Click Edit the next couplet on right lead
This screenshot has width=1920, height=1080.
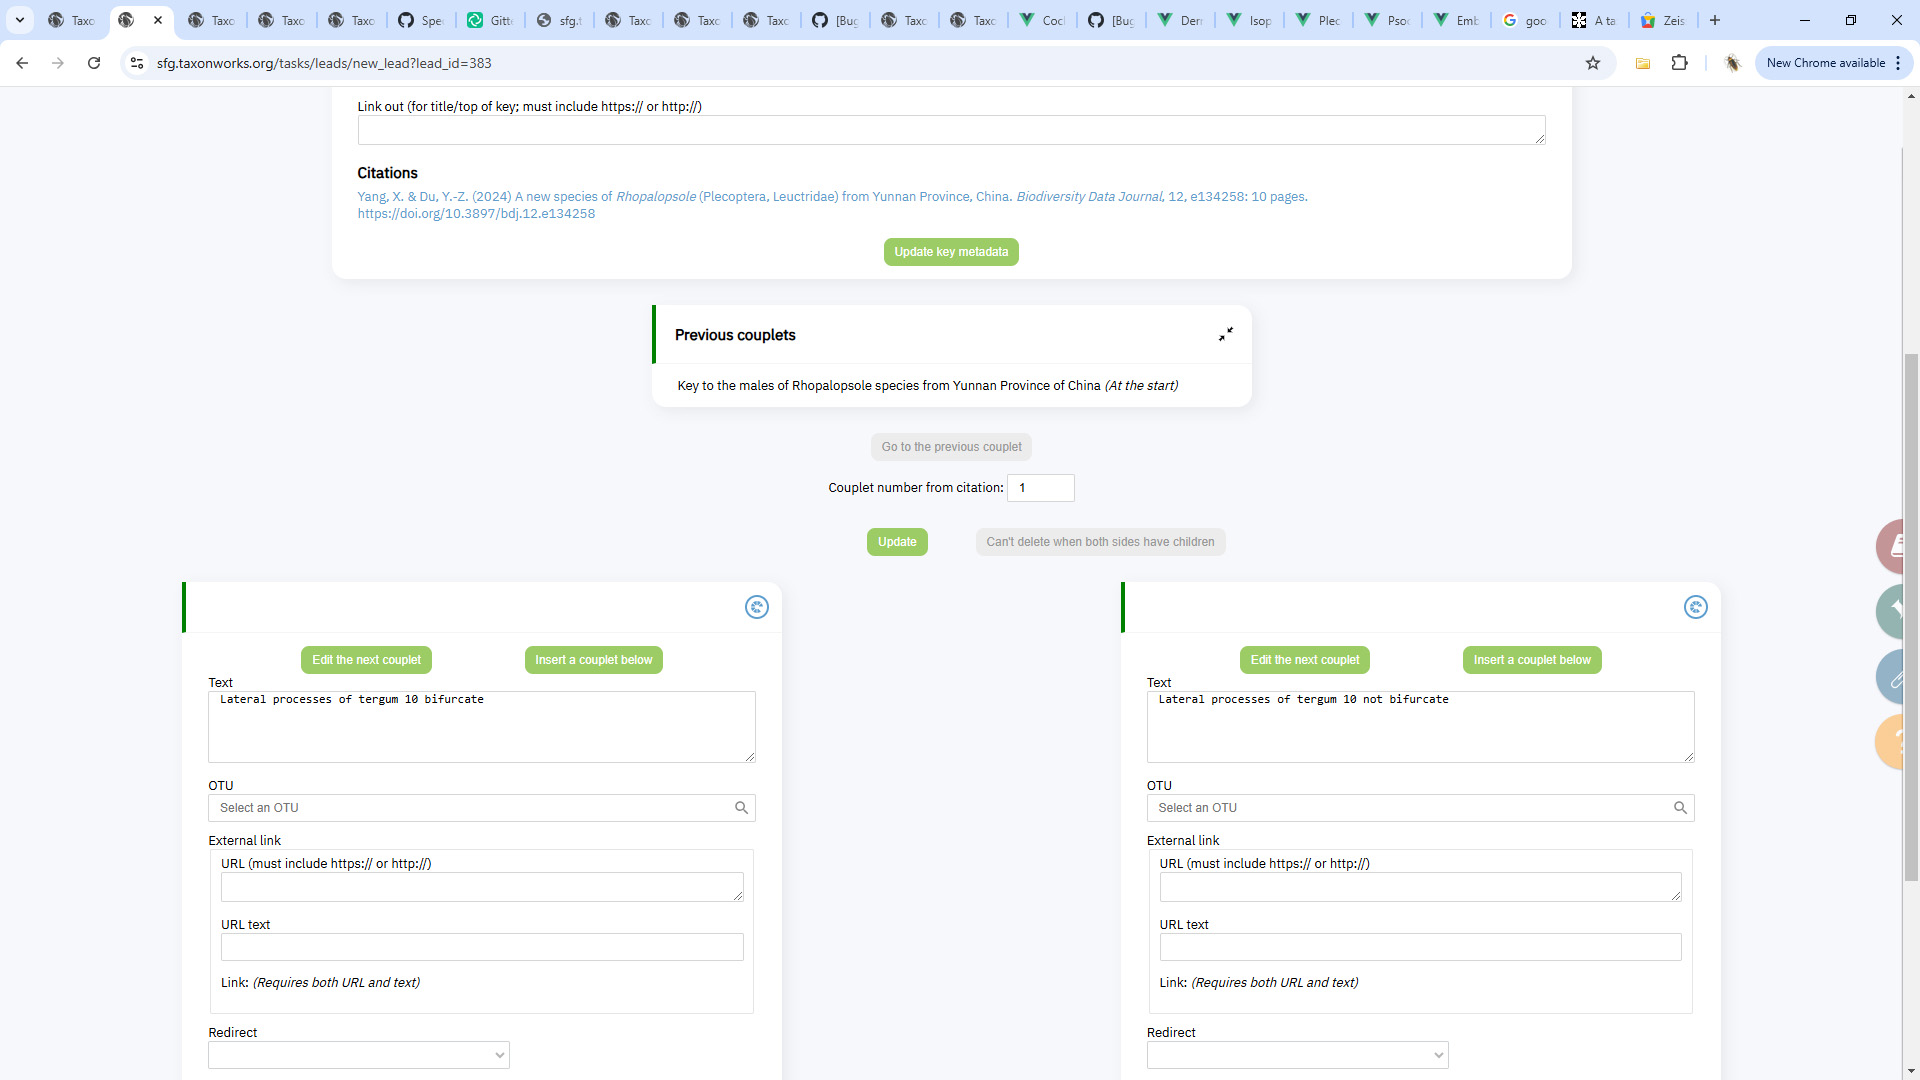pyautogui.click(x=1305, y=660)
